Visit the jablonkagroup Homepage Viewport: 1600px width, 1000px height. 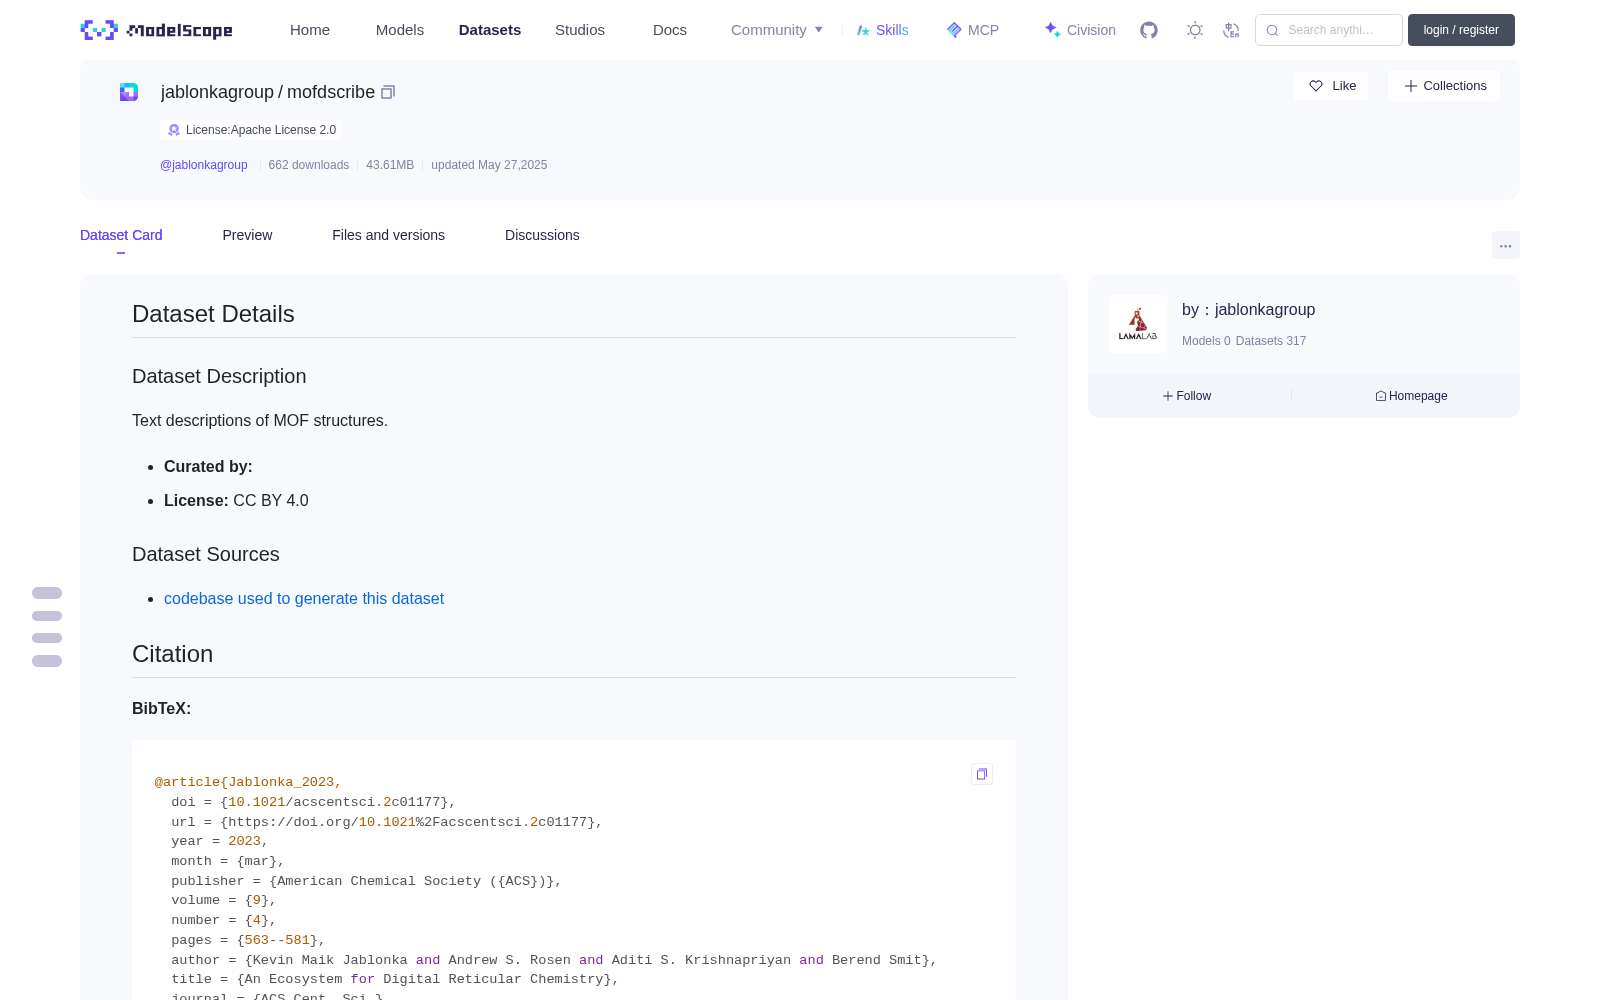pyautogui.click(x=1411, y=396)
